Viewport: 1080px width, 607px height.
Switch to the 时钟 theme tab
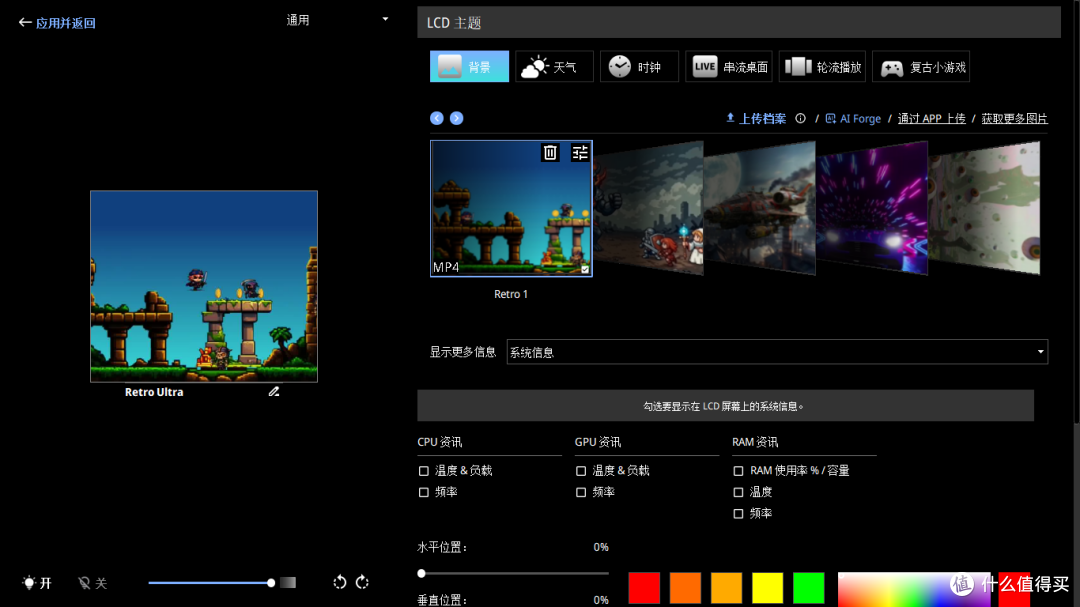639,67
